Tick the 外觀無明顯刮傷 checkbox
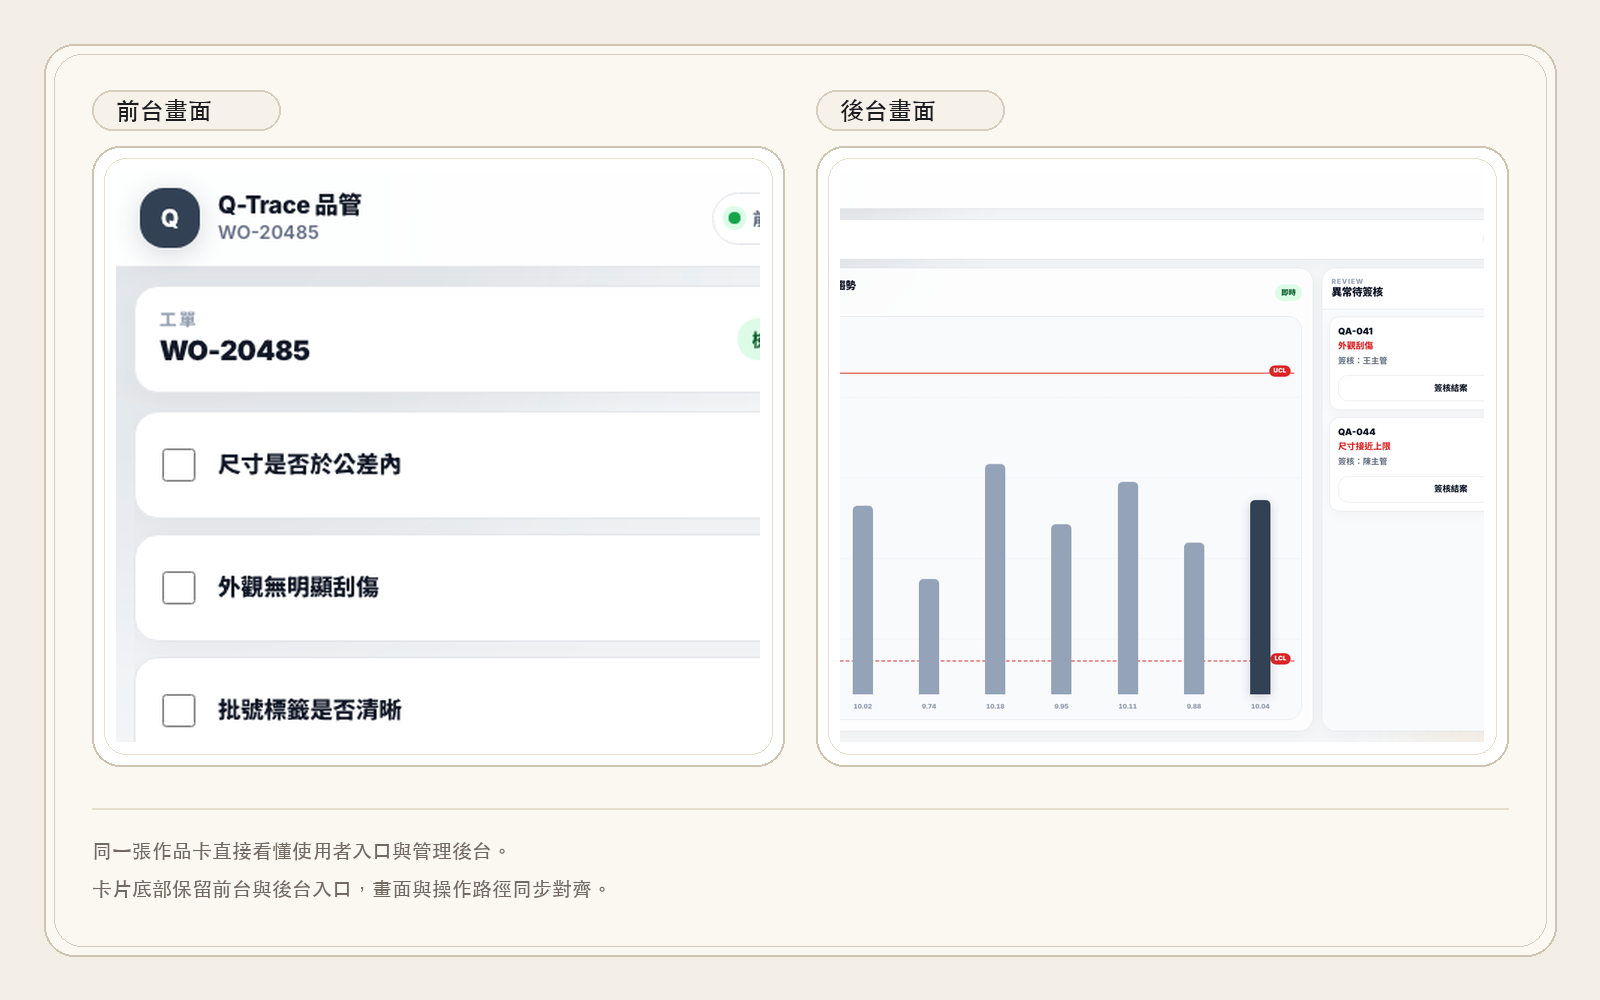 179,588
